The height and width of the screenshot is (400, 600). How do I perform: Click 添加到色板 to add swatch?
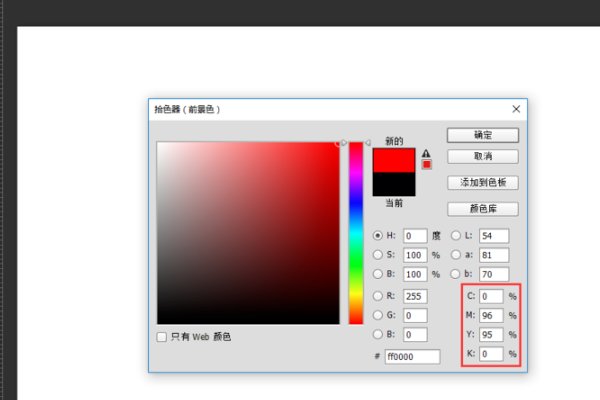(483, 182)
